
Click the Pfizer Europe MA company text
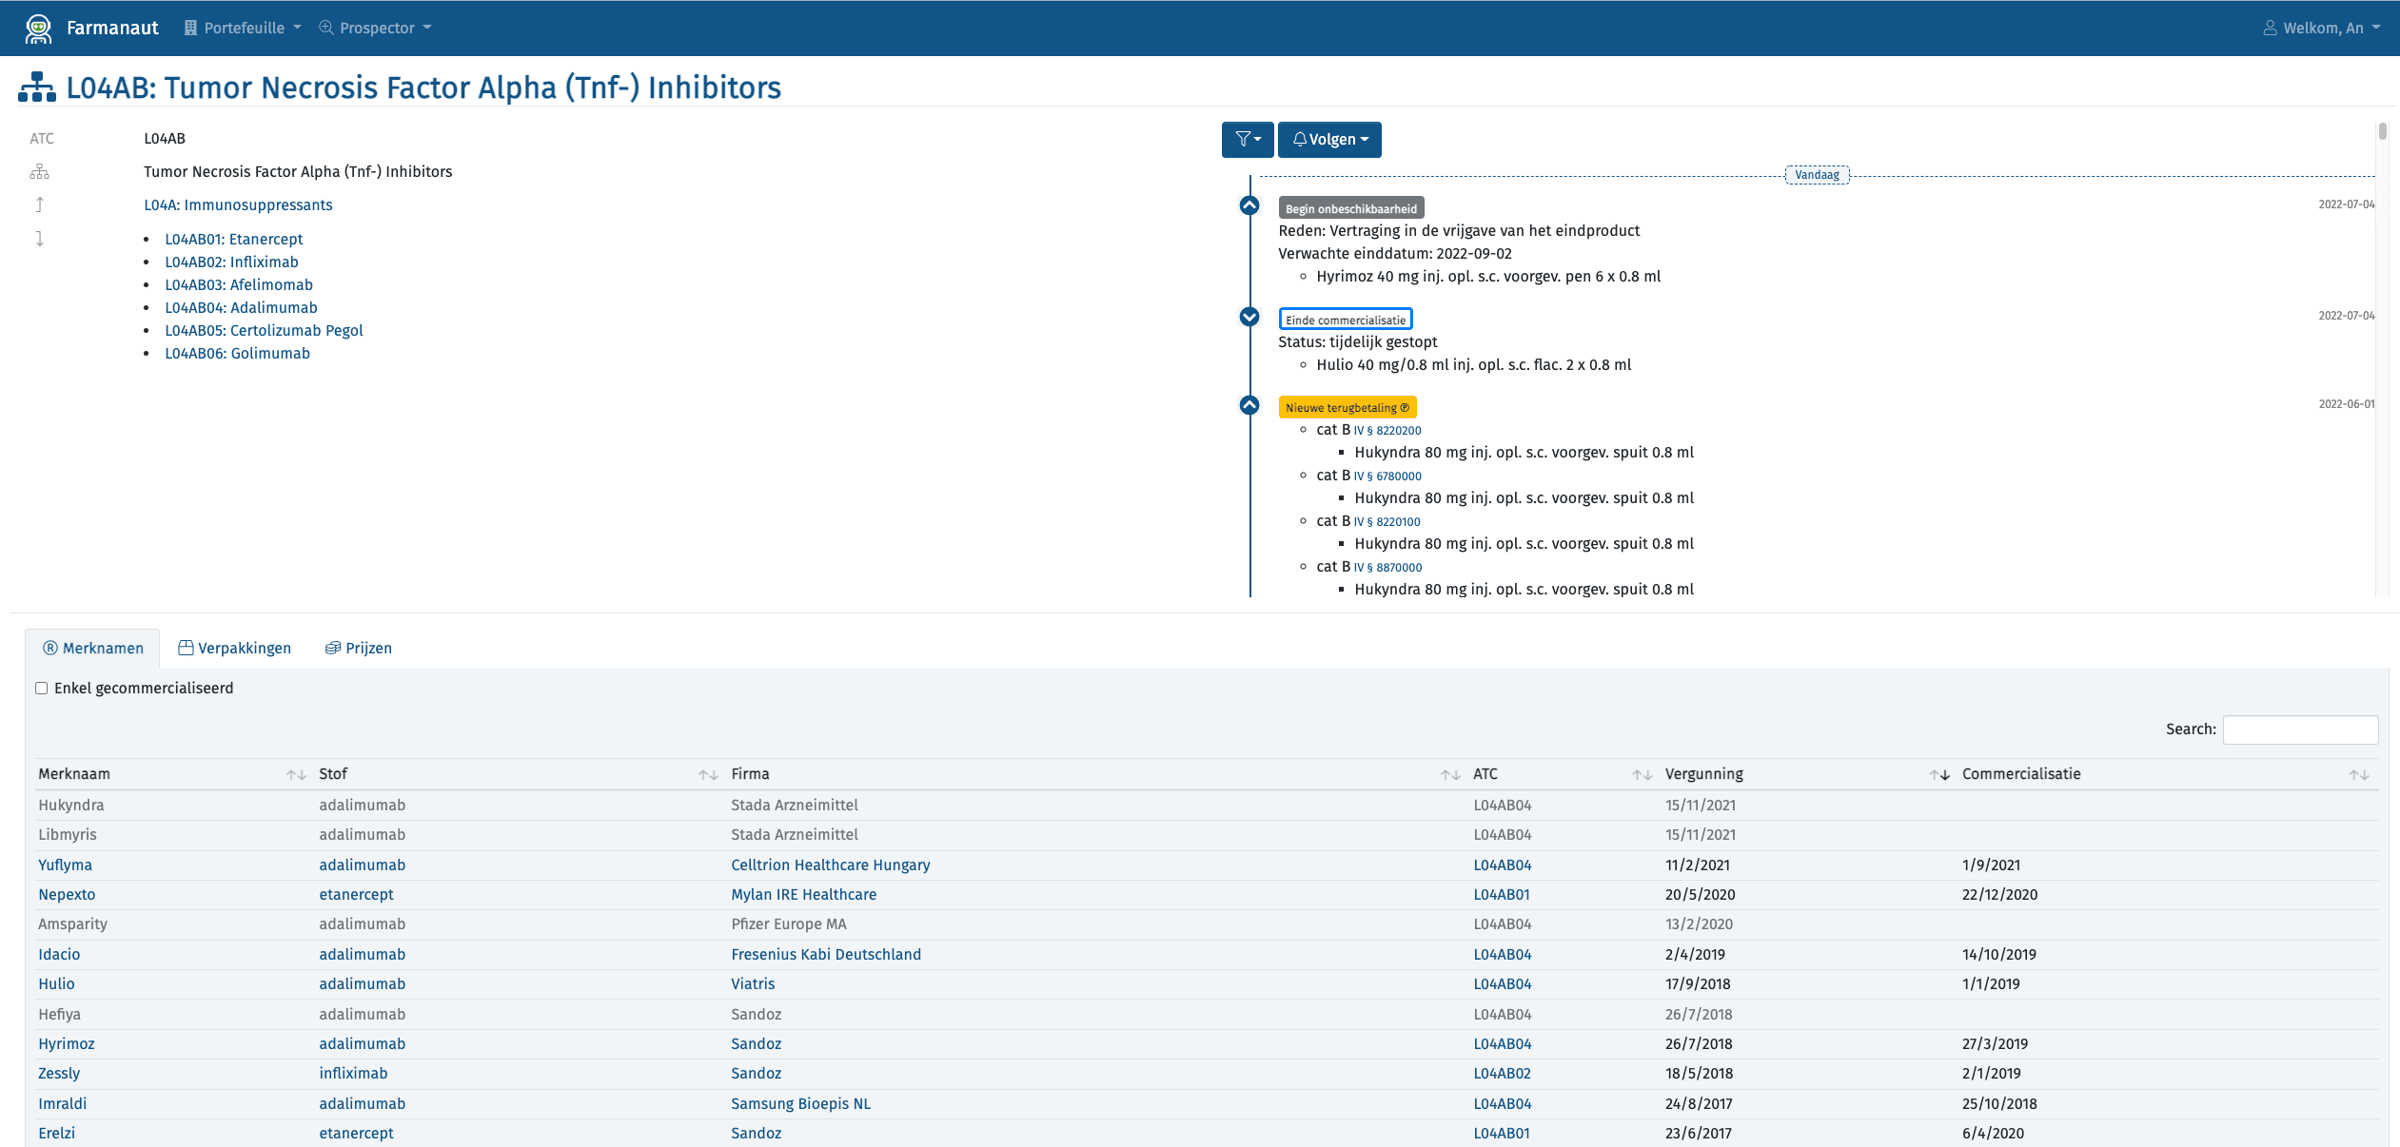(788, 925)
